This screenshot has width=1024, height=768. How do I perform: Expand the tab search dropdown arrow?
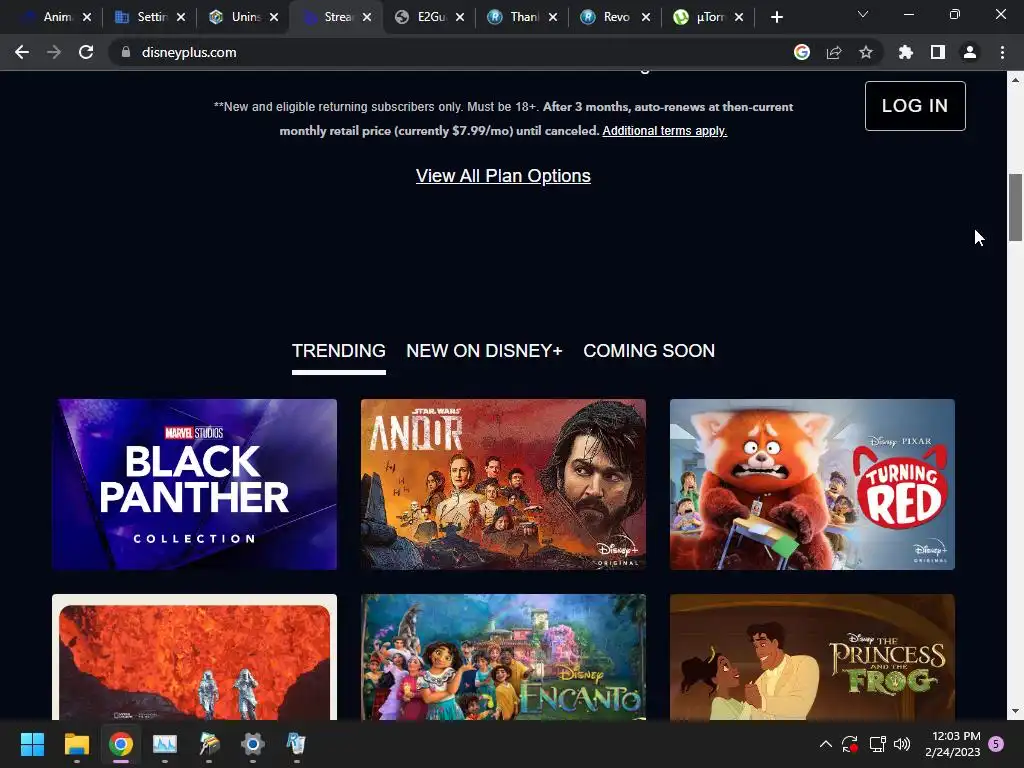click(862, 14)
